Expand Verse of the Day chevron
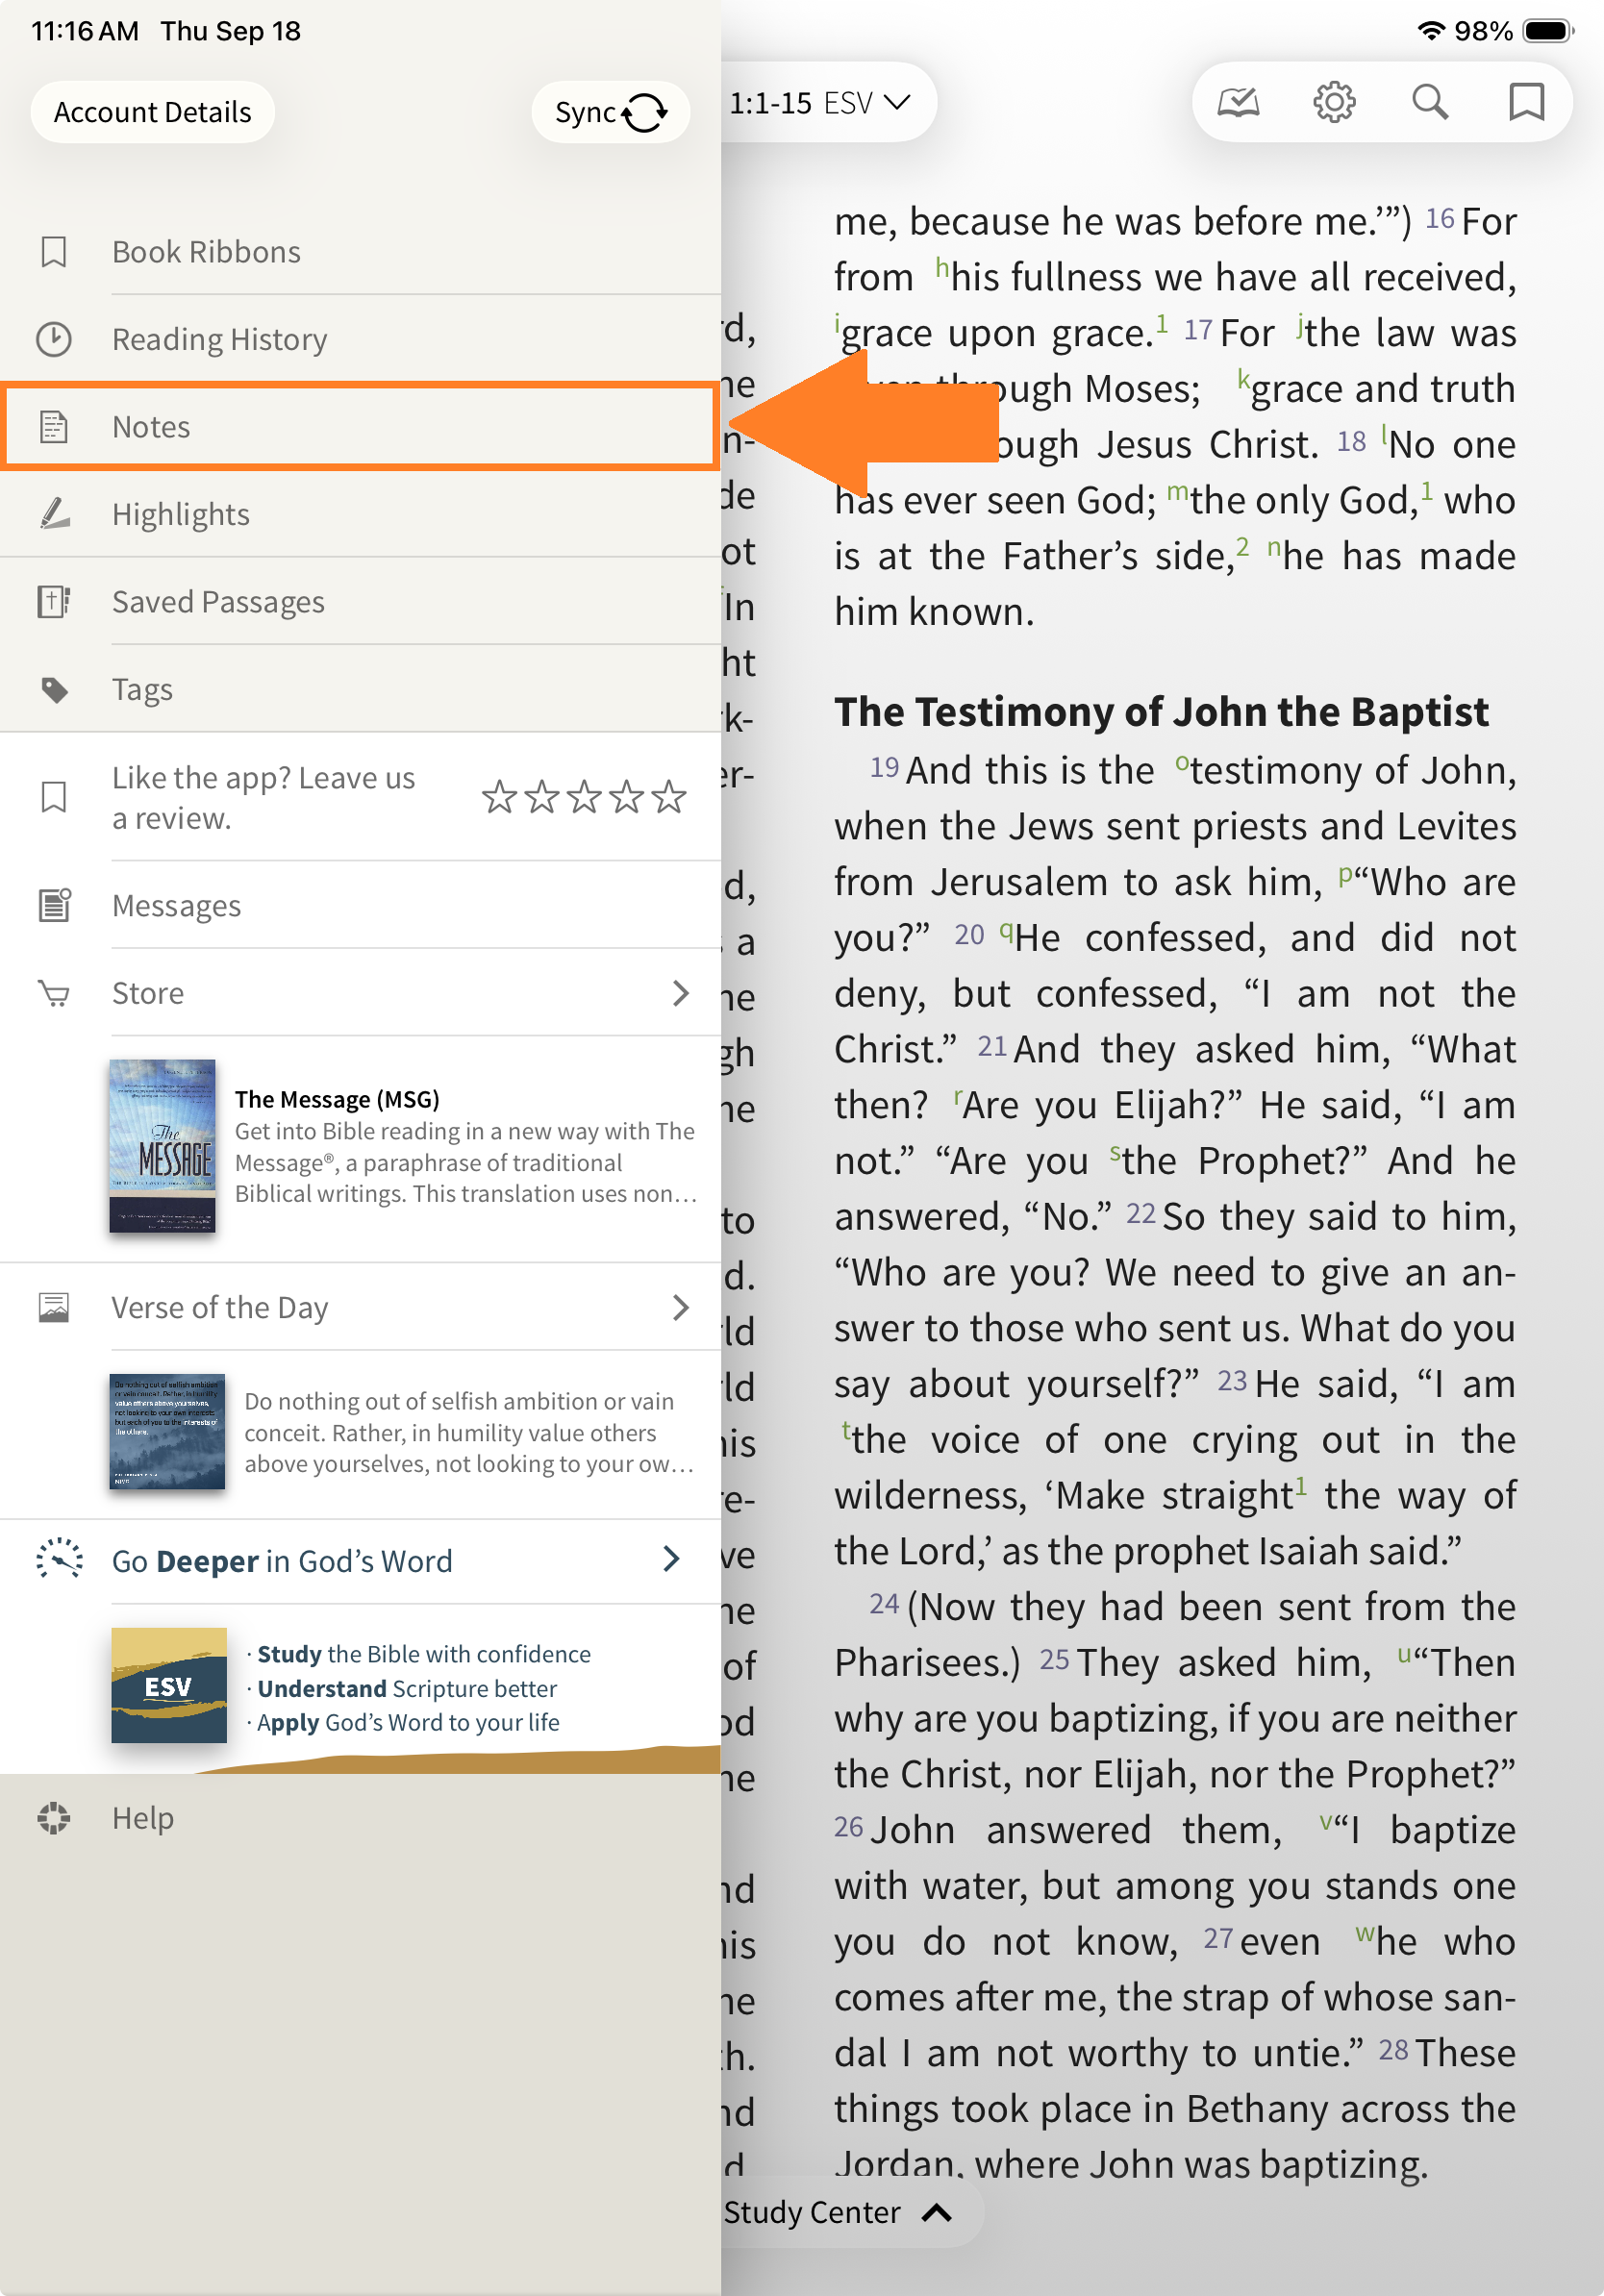1604x2296 pixels. point(681,1307)
